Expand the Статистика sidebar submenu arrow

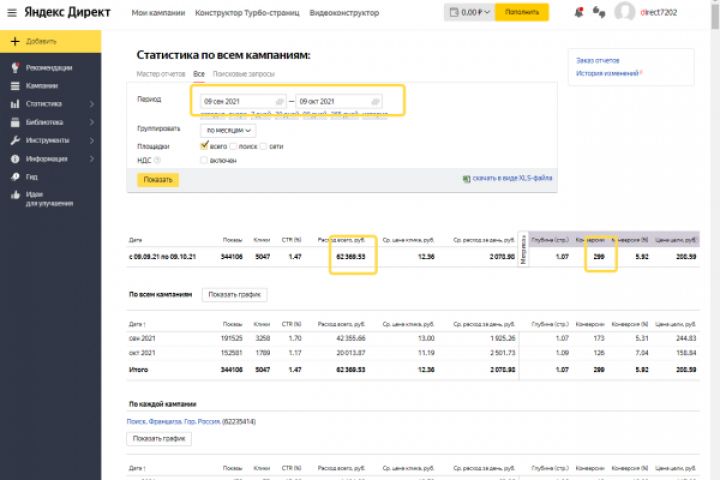(91, 104)
